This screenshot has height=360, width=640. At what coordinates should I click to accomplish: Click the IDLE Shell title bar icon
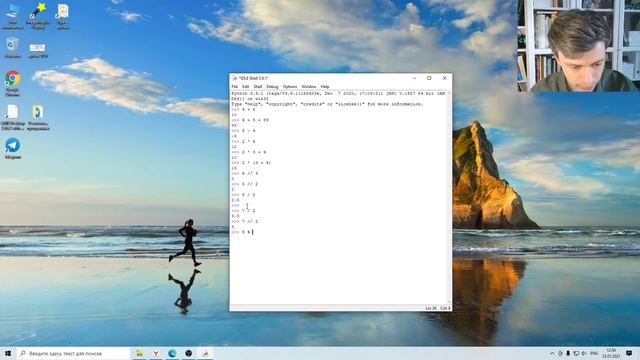(x=235, y=78)
